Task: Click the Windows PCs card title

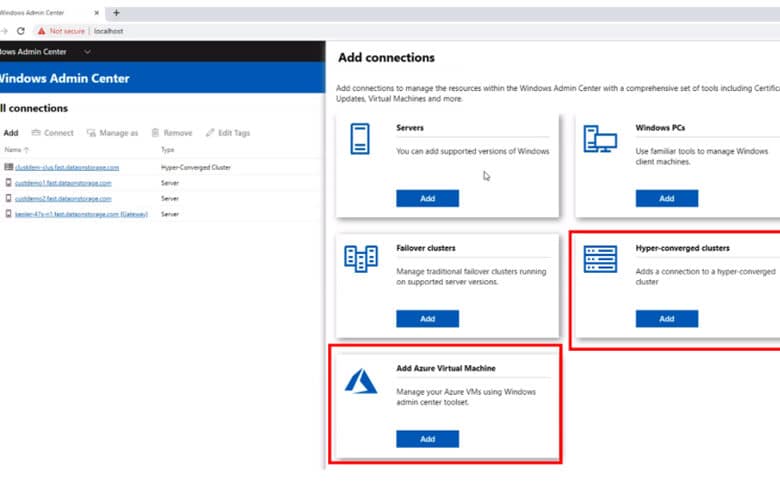Action: [660, 128]
